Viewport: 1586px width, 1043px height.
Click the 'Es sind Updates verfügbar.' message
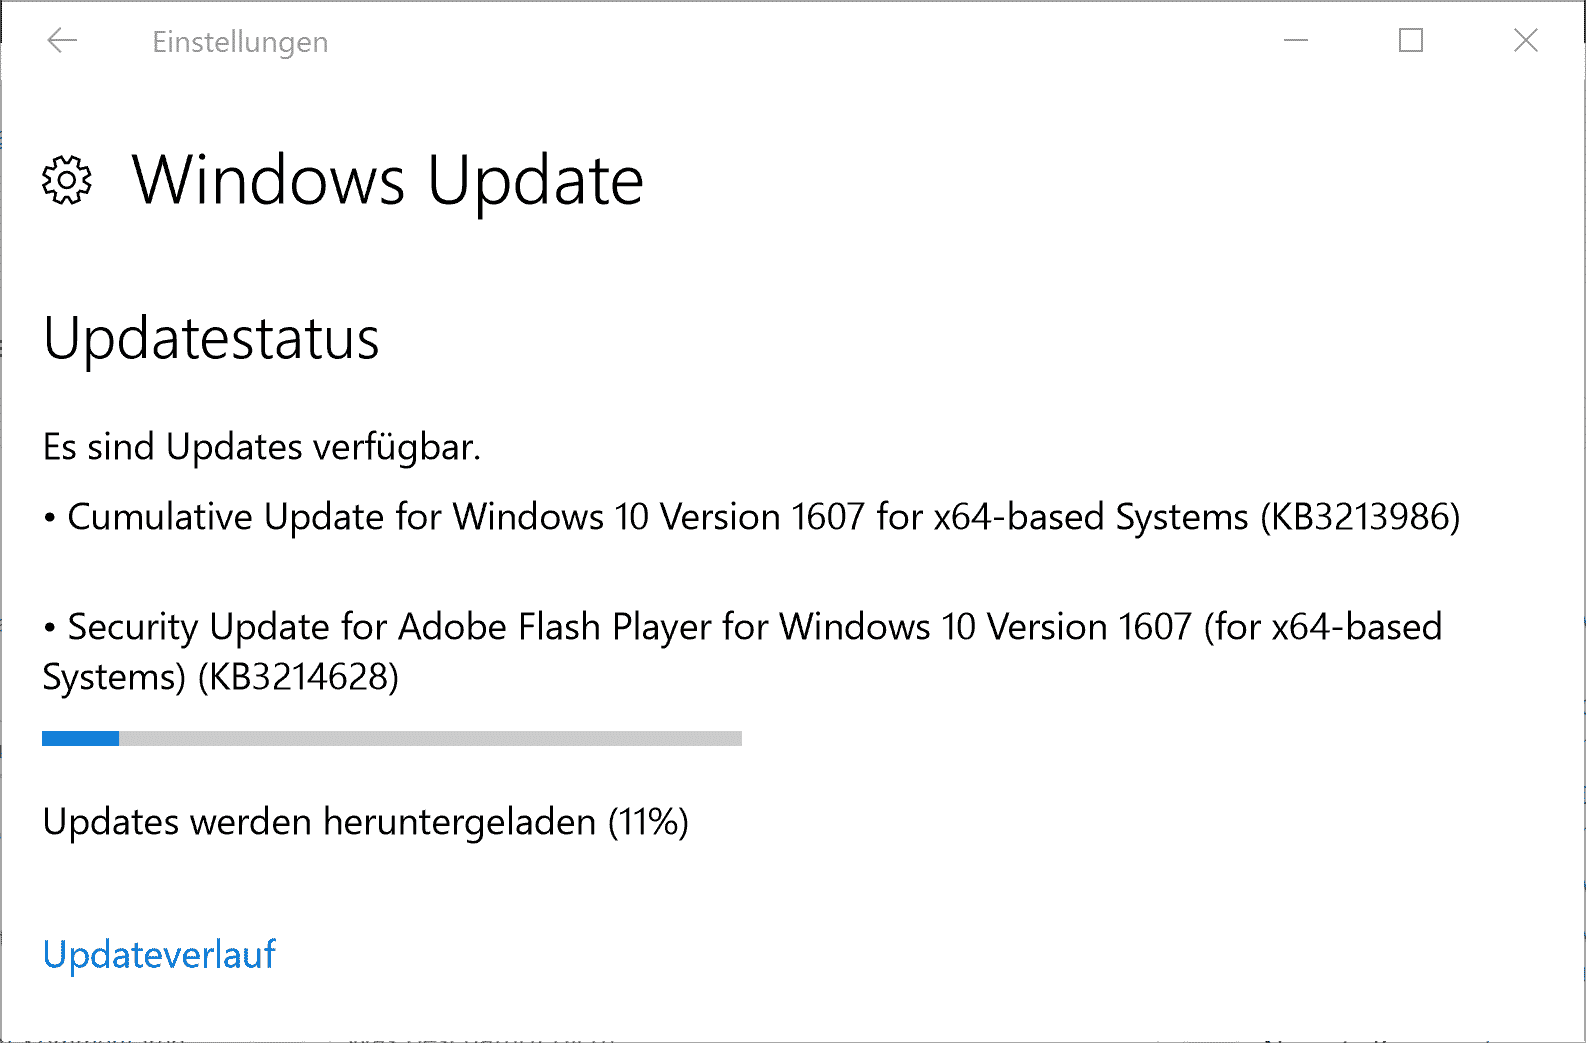[262, 447]
